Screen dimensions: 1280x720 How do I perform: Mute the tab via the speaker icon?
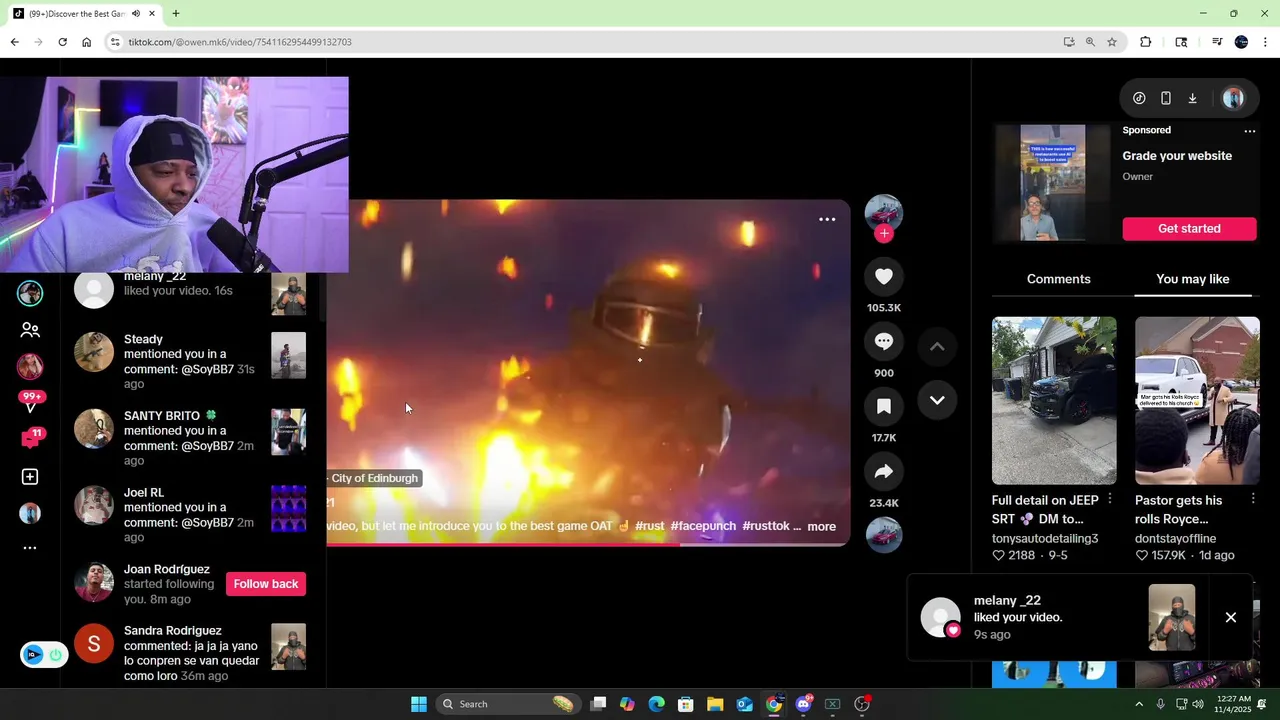[x=136, y=14]
